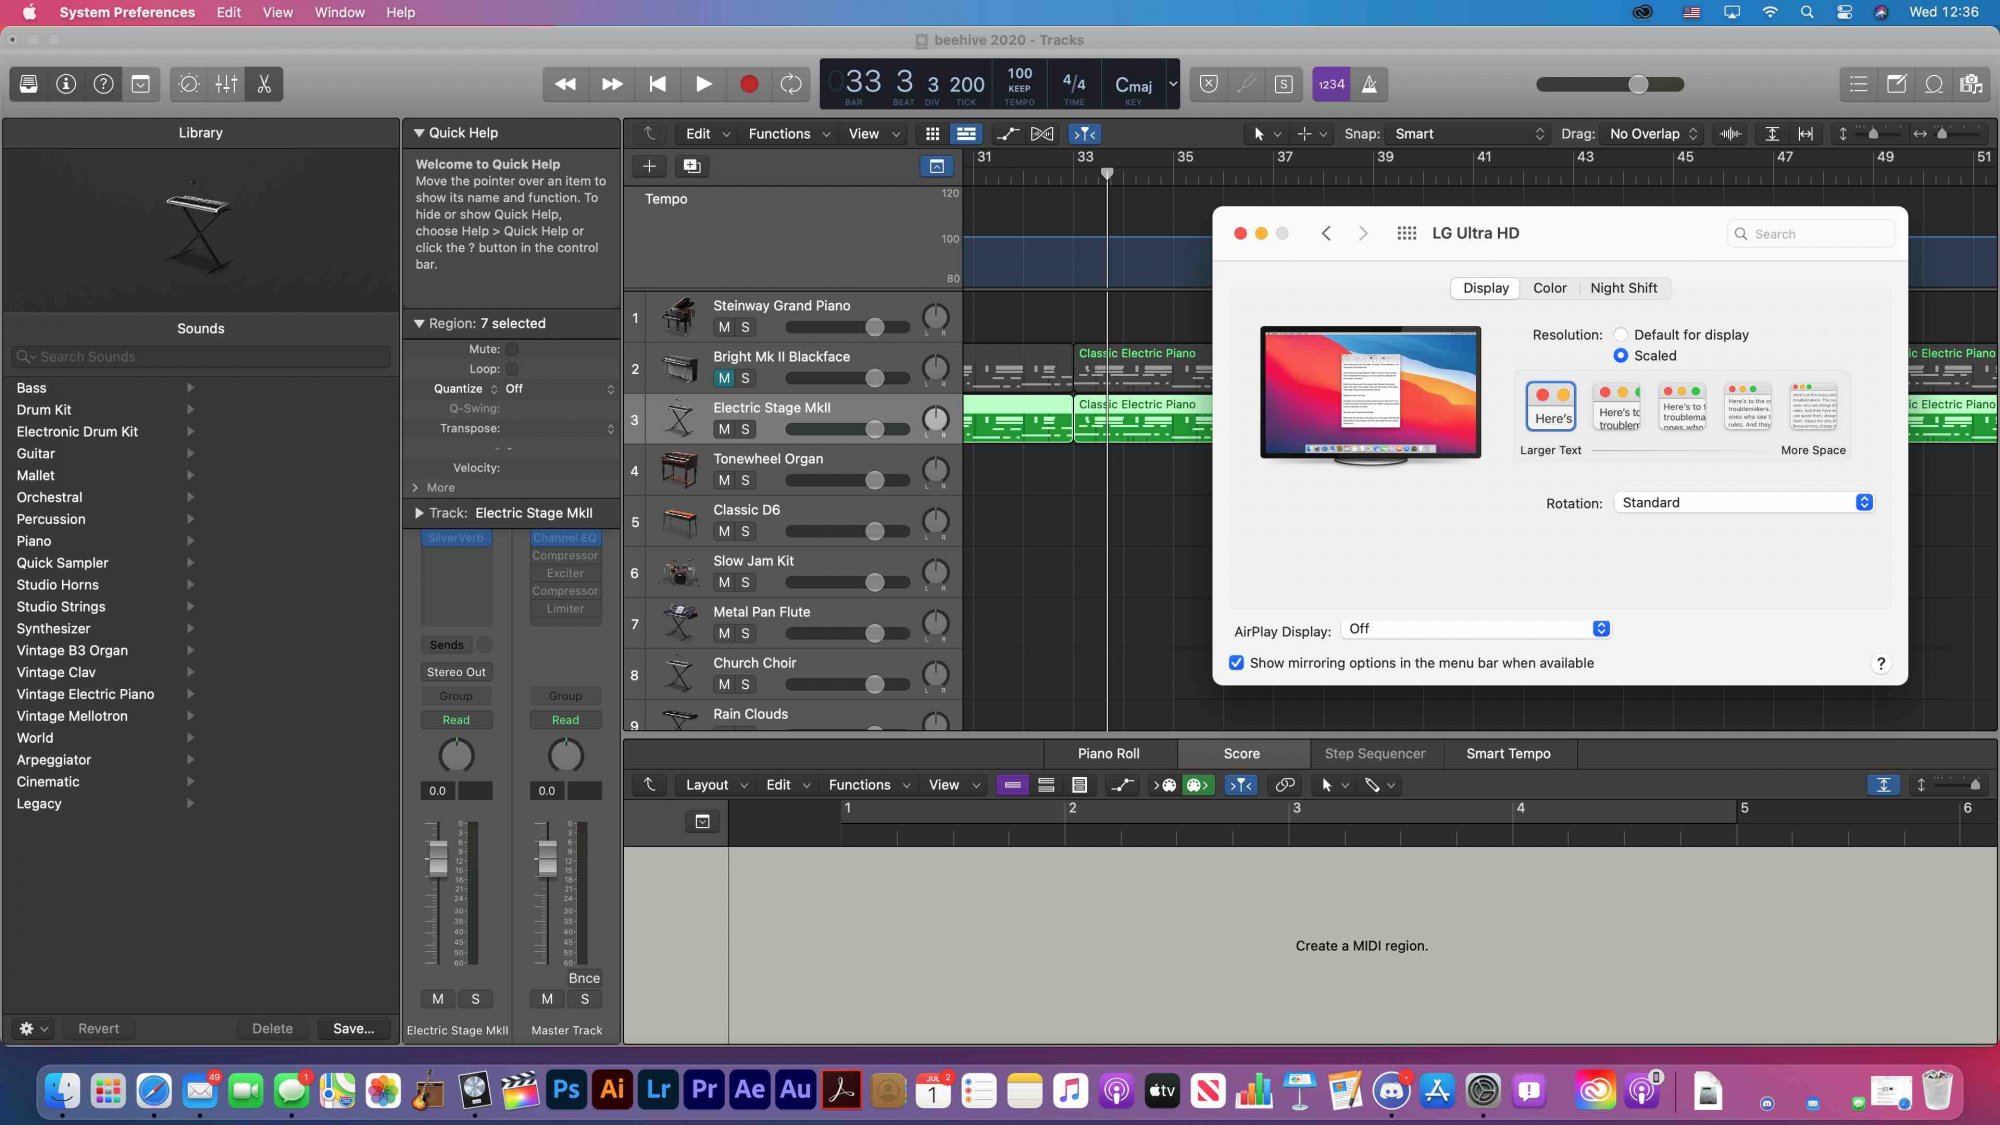Open the Rotation Standard dropdown
Viewport: 2000px width, 1125px height.
click(x=1743, y=503)
